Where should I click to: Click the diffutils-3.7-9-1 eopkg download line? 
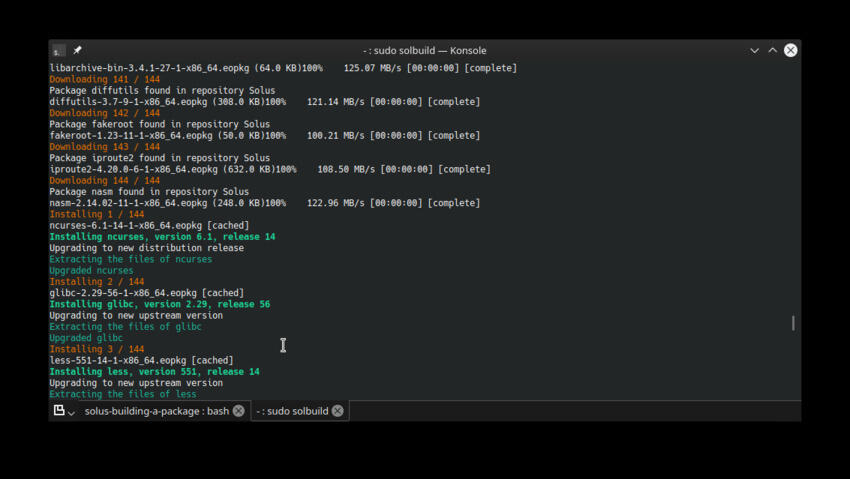(x=265, y=102)
